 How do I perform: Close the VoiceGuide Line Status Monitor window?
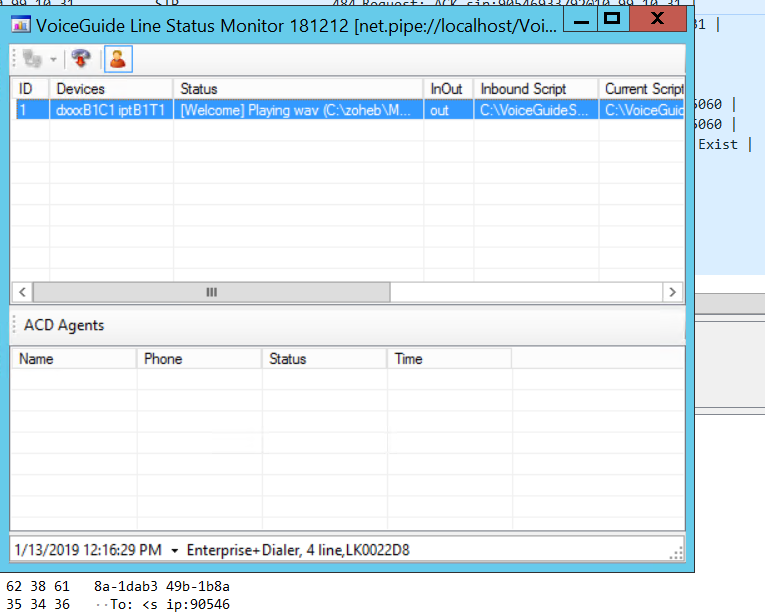(658, 19)
